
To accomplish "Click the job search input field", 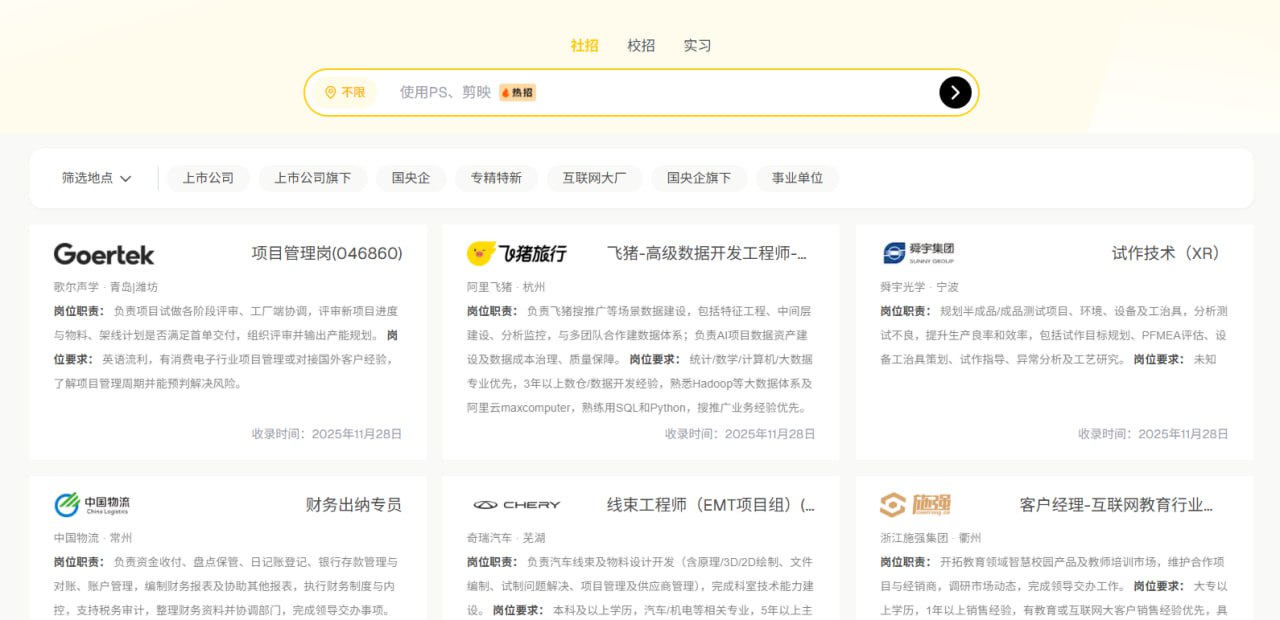I will click(720, 92).
